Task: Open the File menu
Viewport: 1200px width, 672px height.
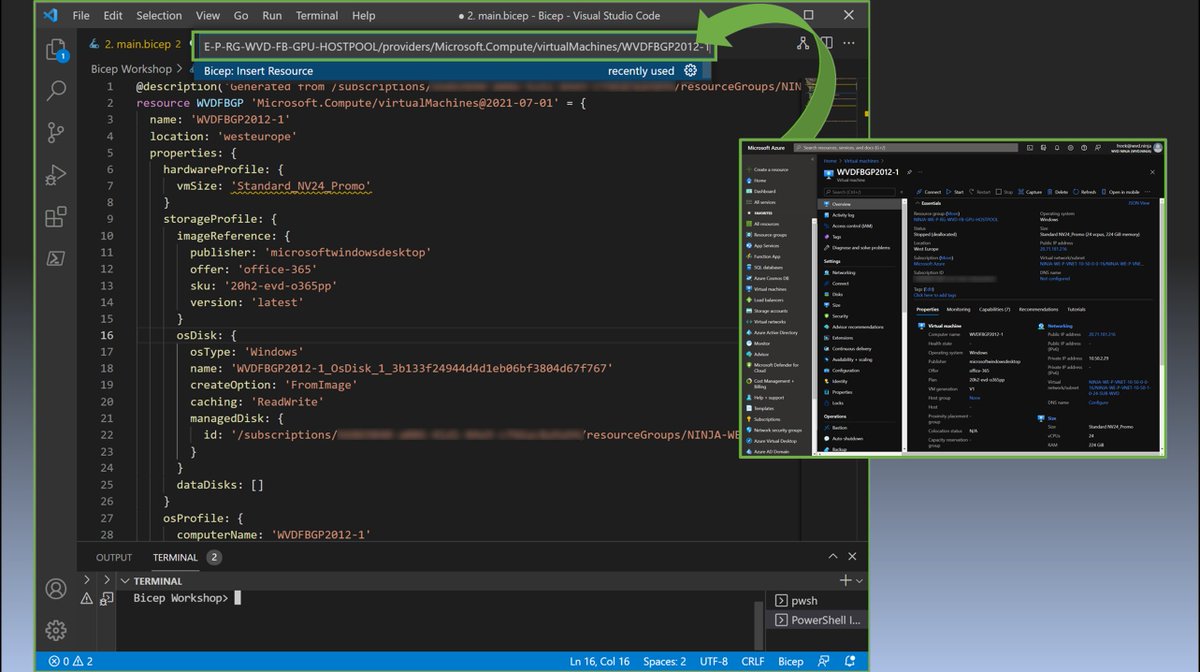Action: point(81,16)
